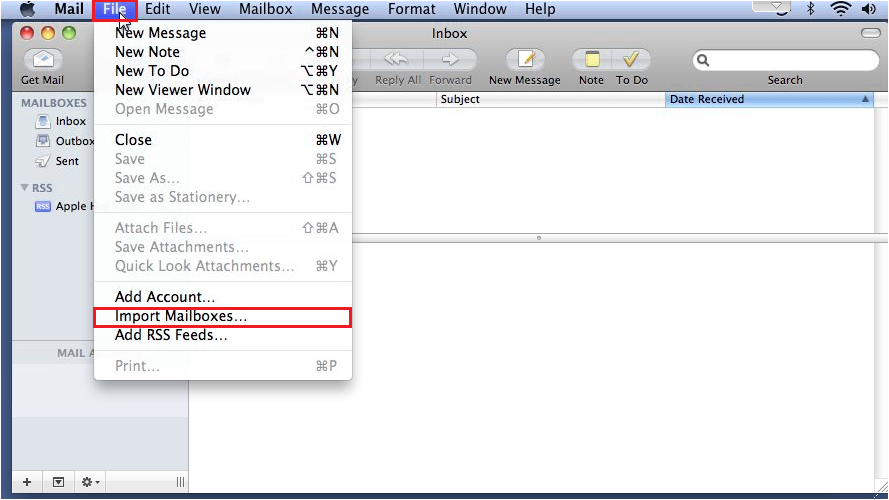Click the sidebar width grip handle
Screen dimensions: 889x500
180,482
